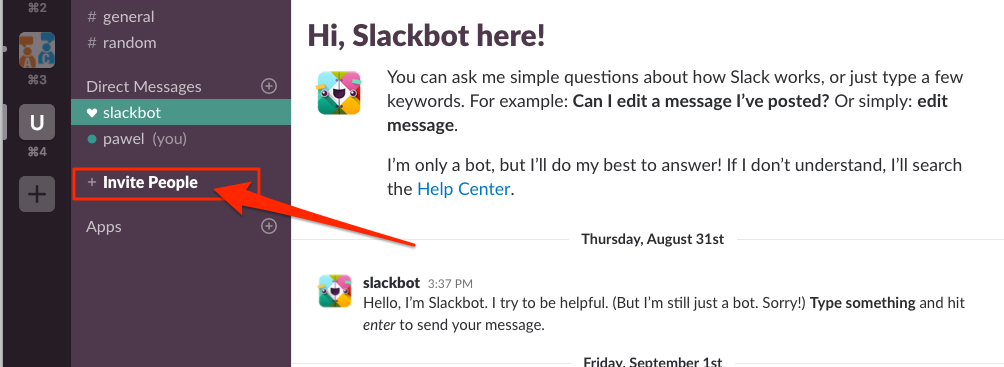Click the slackbot sender name in message
The width and height of the screenshot is (1004, 367).
tap(391, 282)
